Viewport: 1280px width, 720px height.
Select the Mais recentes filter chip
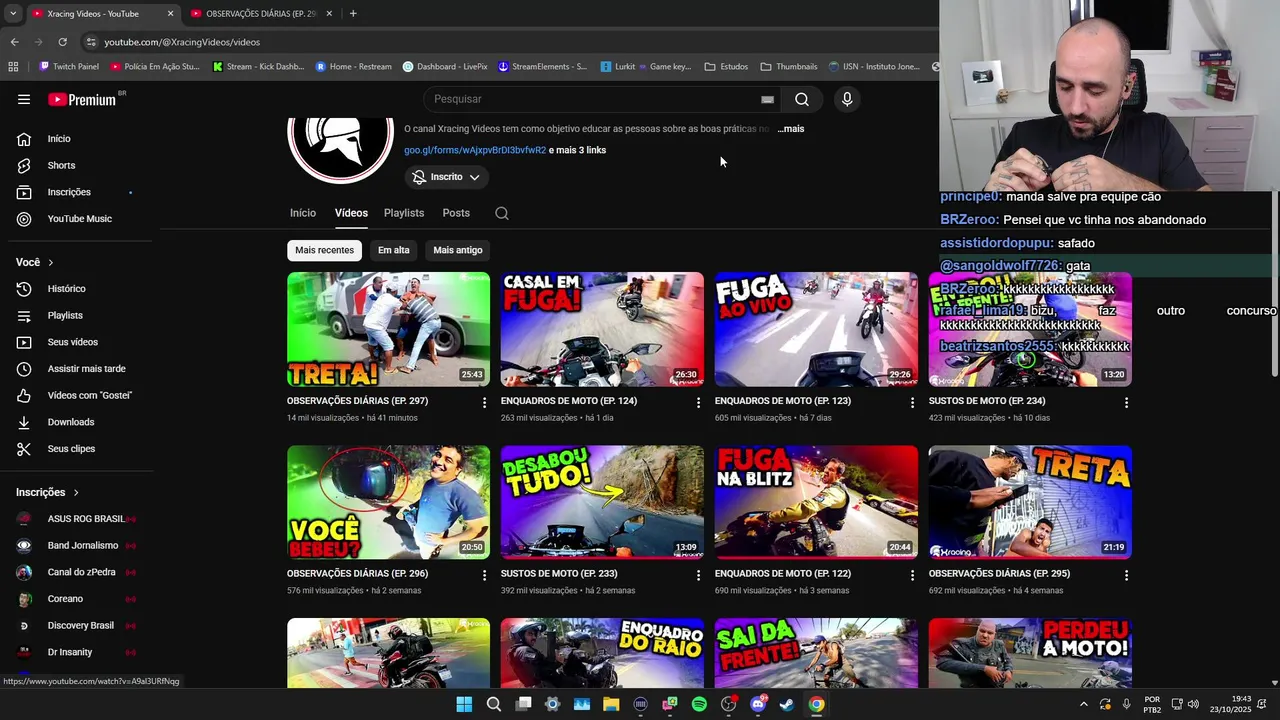coord(324,250)
